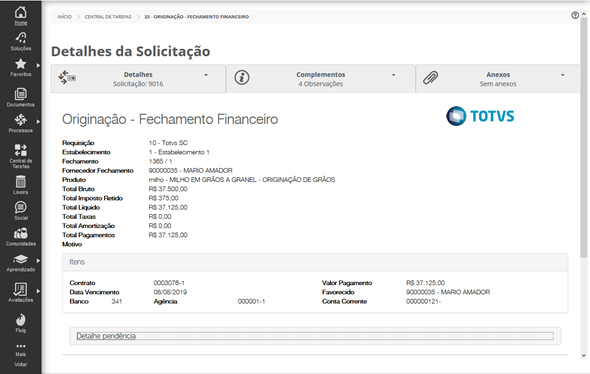Viewport: 590px width, 374px height.
Task: Go to Início breadcrumb
Action: [64, 17]
